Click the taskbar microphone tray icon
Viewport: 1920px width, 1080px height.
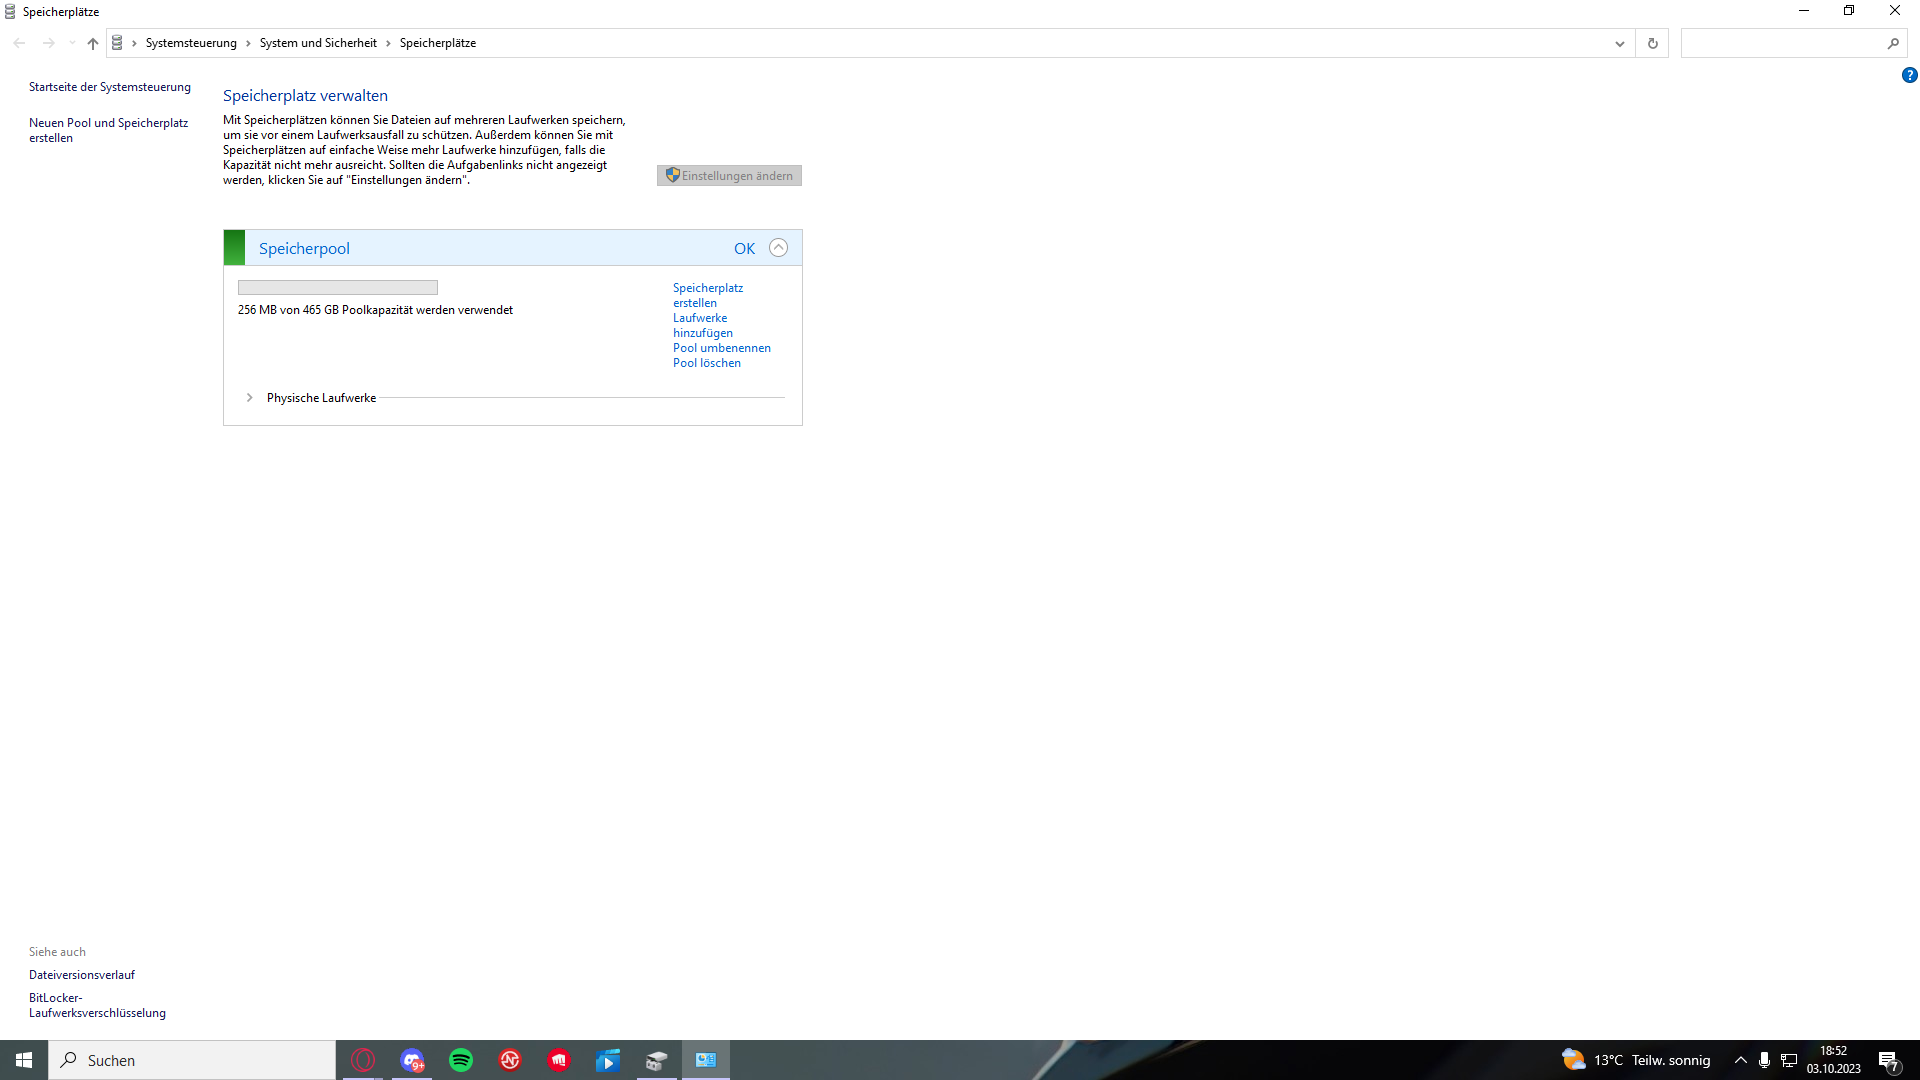point(1764,1060)
